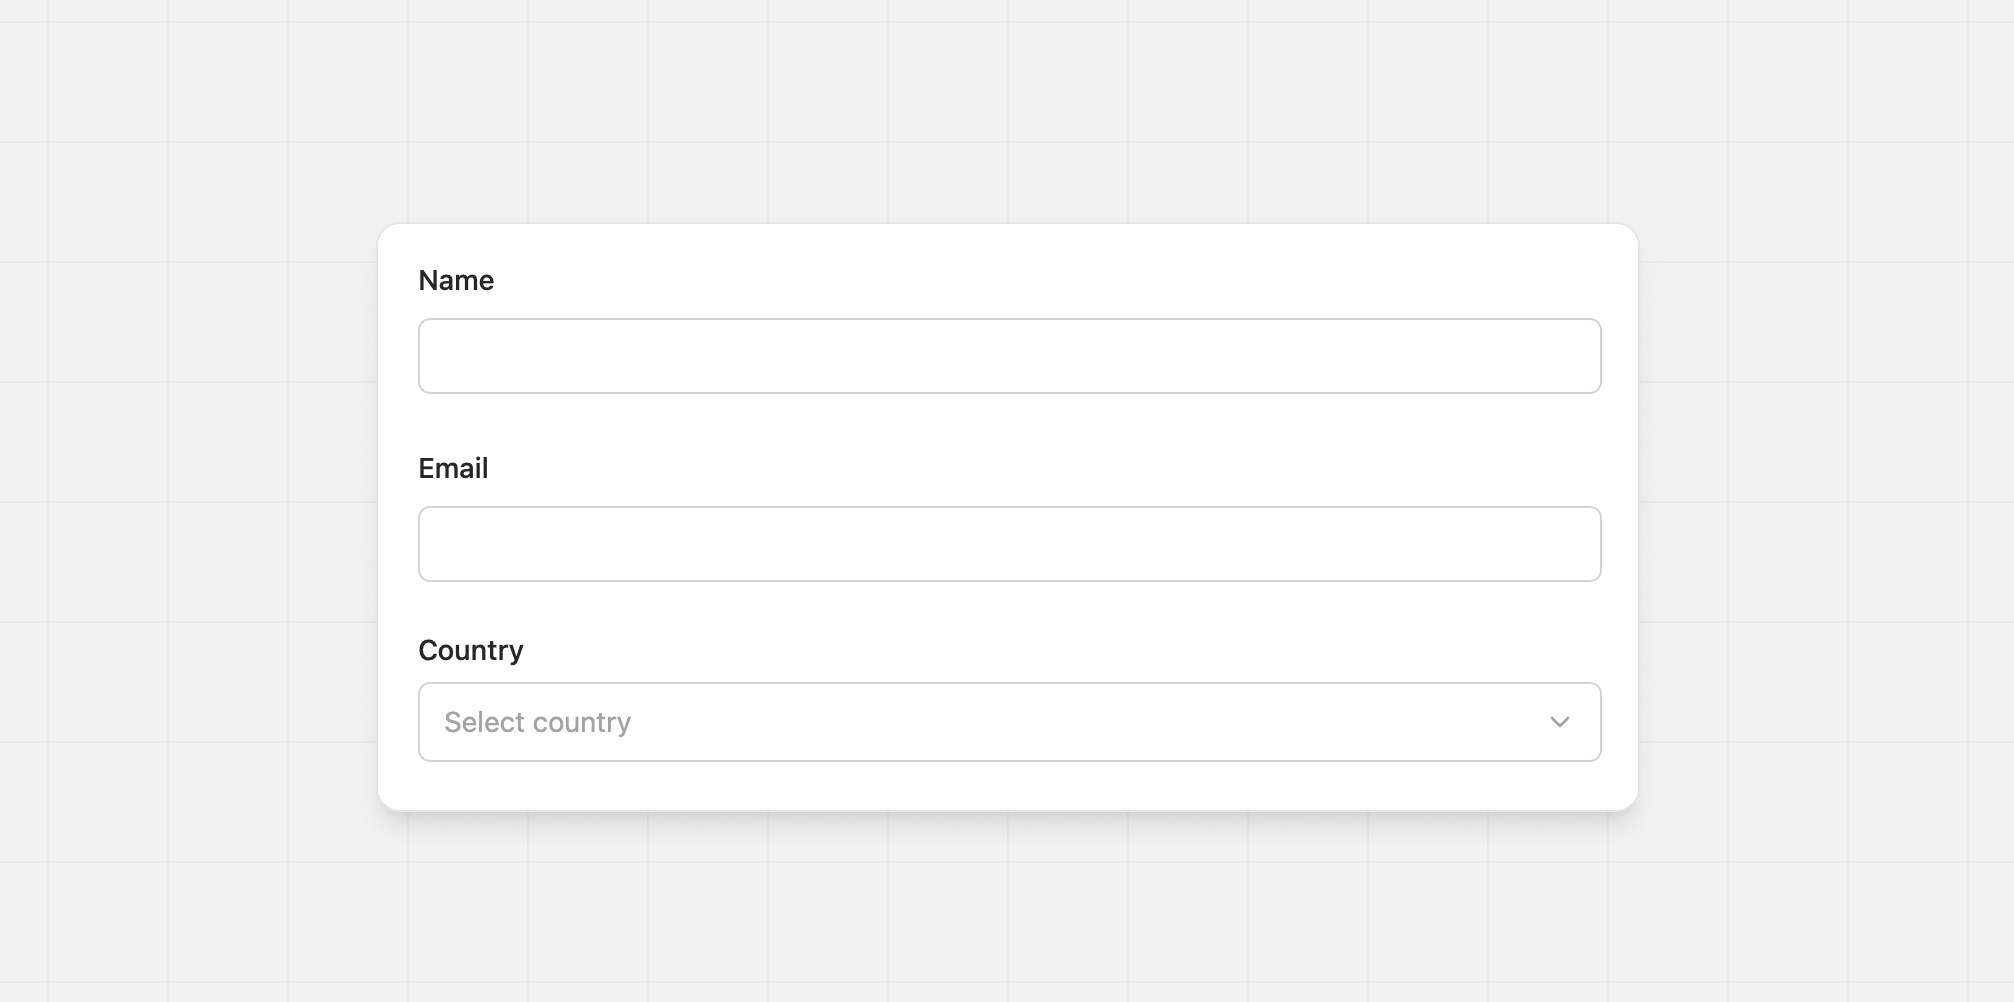This screenshot has height=1002, width=2014.
Task: Place the cursor in the Name text box
Action: (1008, 356)
